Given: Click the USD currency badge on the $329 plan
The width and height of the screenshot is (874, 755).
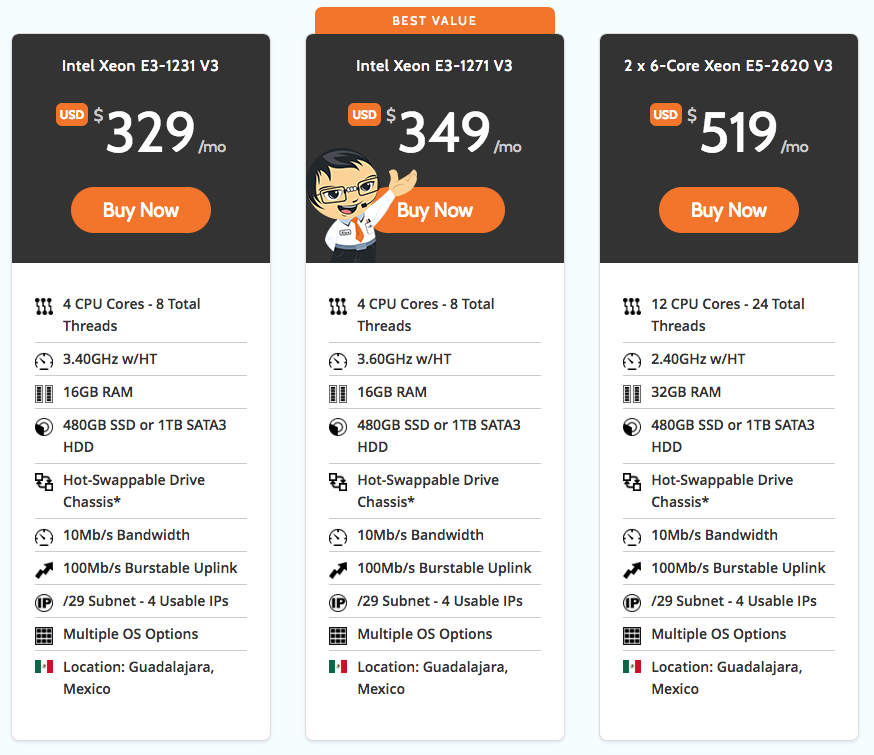Looking at the screenshot, I should [x=72, y=115].
